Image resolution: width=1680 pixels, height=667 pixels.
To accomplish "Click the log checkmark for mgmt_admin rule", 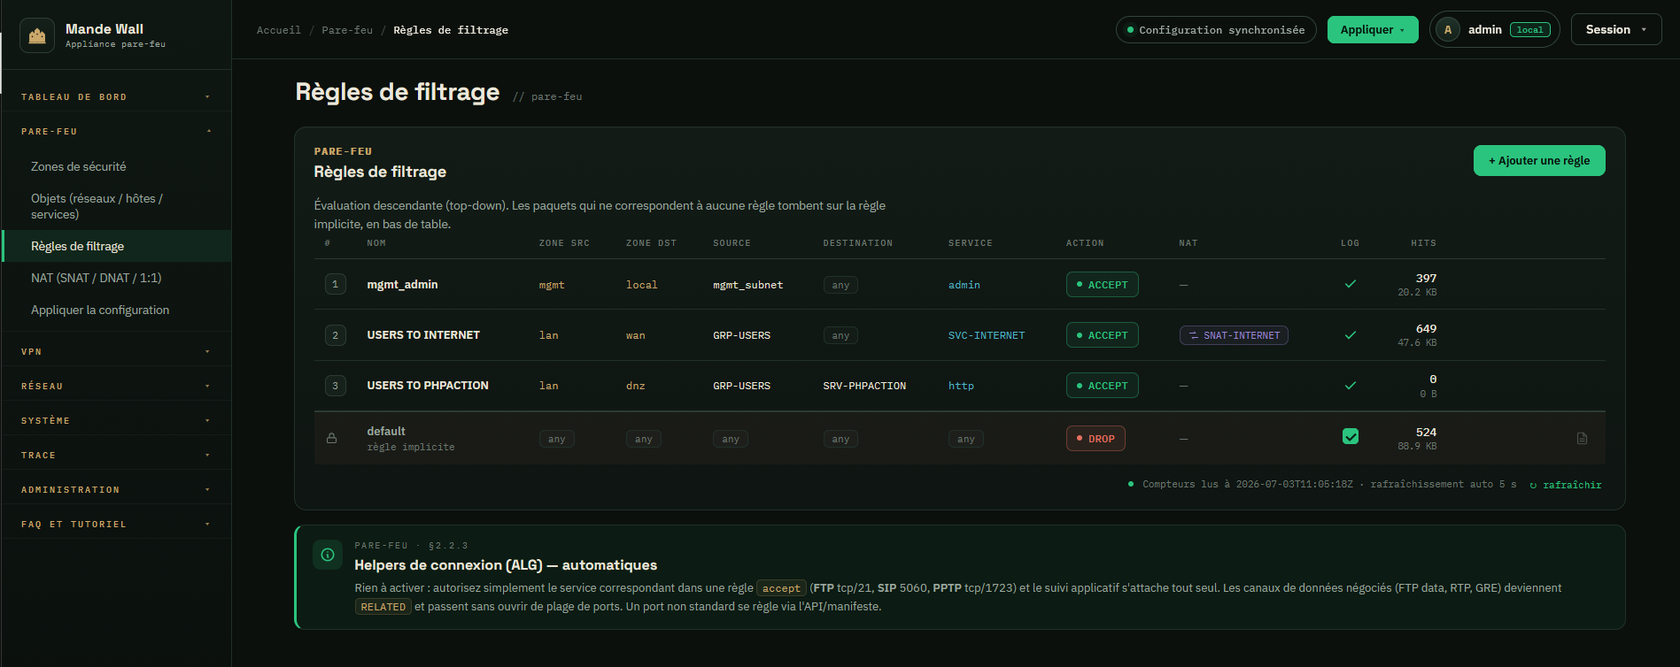I will (x=1350, y=284).
